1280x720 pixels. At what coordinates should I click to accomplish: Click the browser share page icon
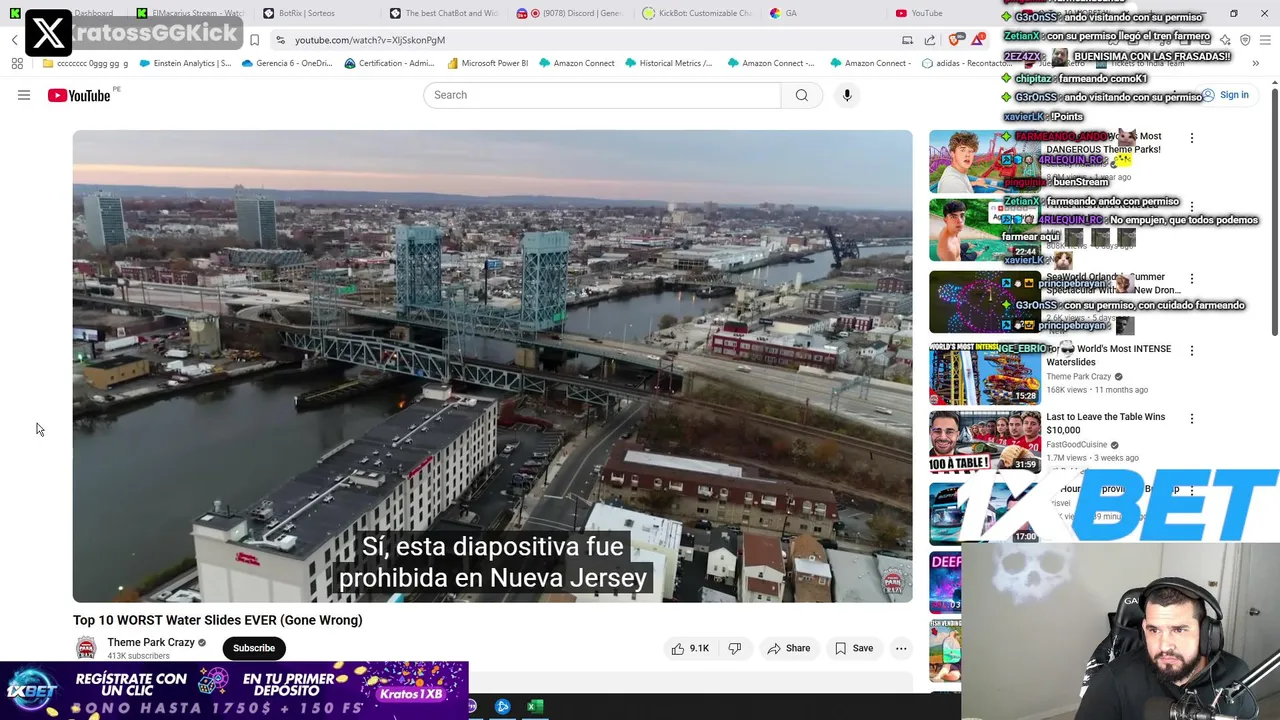click(930, 40)
